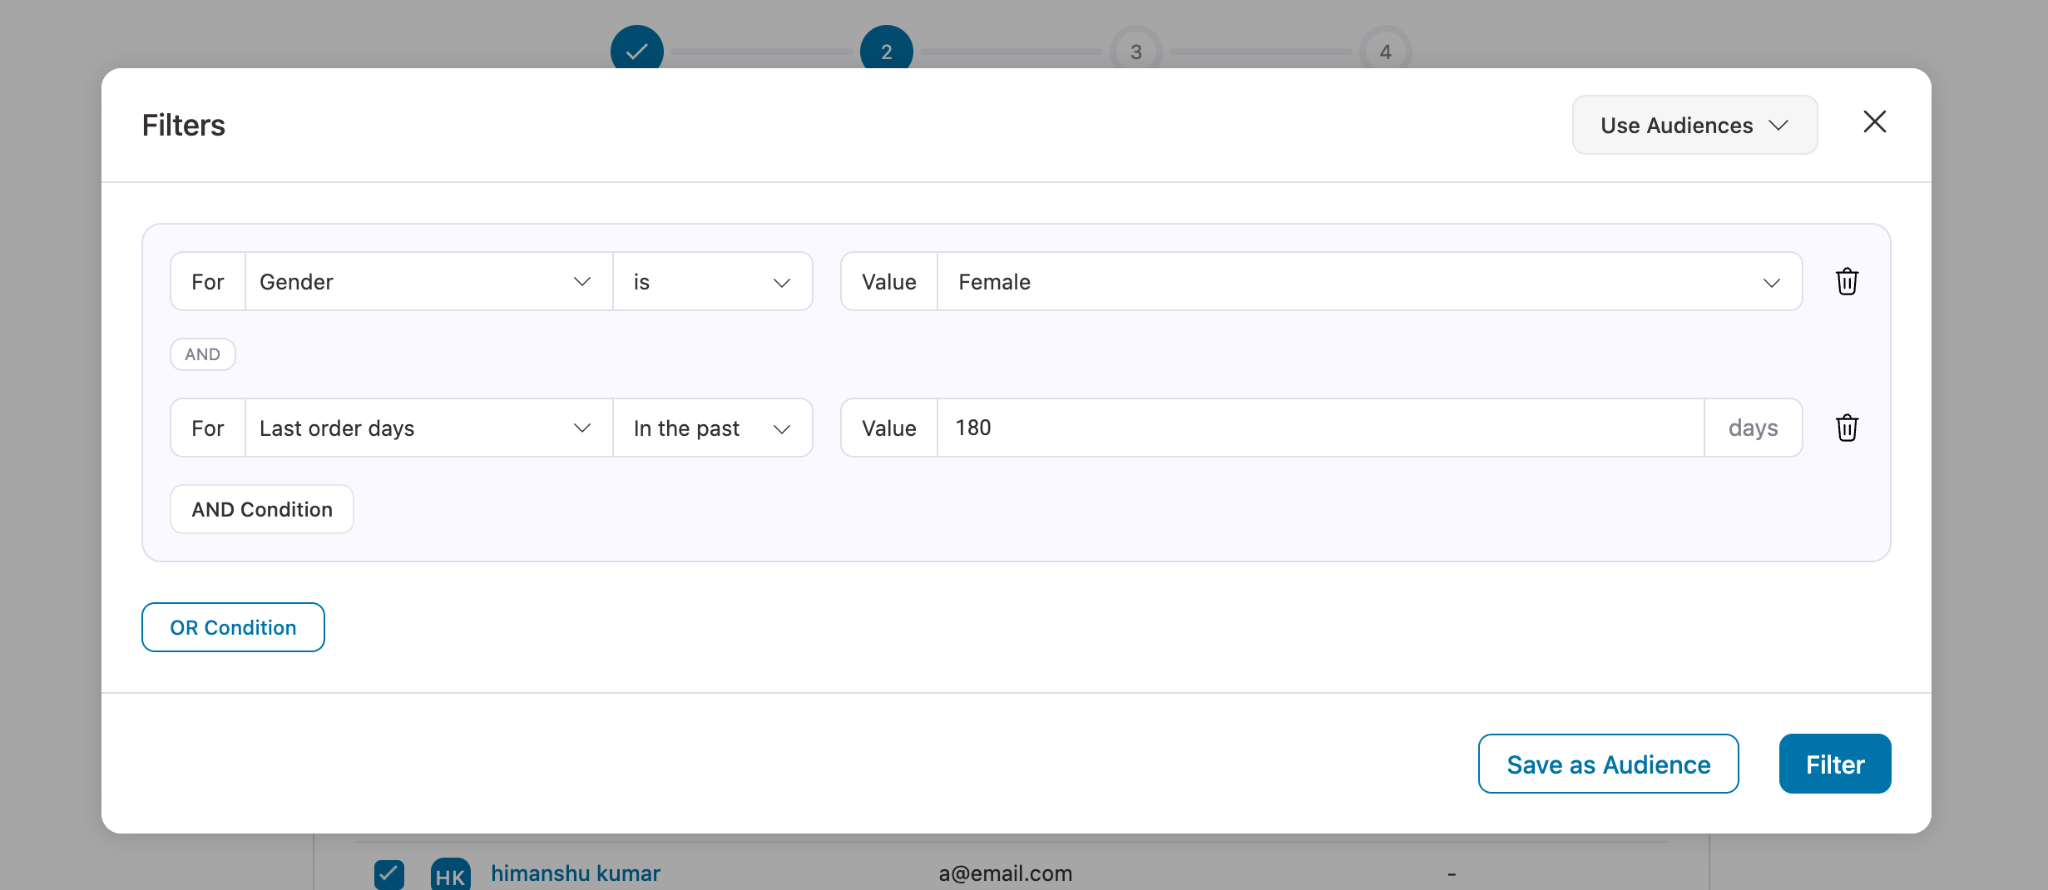Close the Filters dialog
This screenshot has height=890, width=2048.
[x=1874, y=122]
